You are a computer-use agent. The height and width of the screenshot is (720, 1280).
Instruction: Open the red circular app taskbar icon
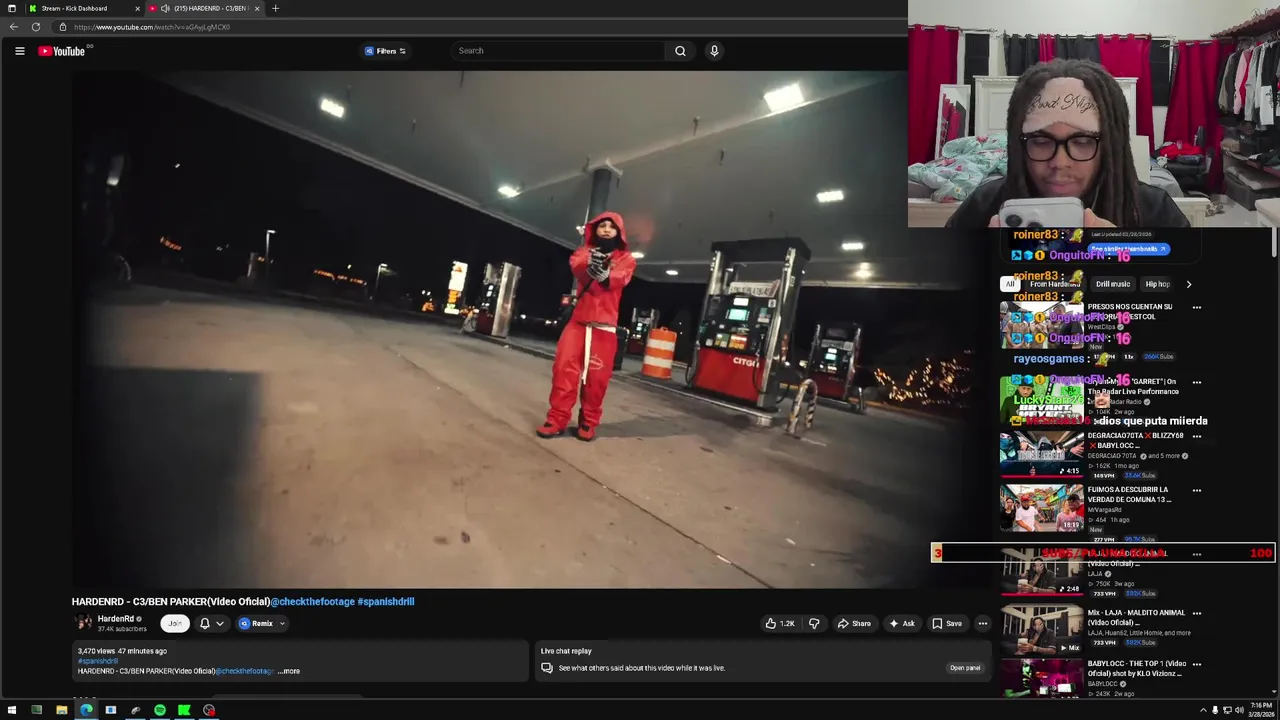209,710
